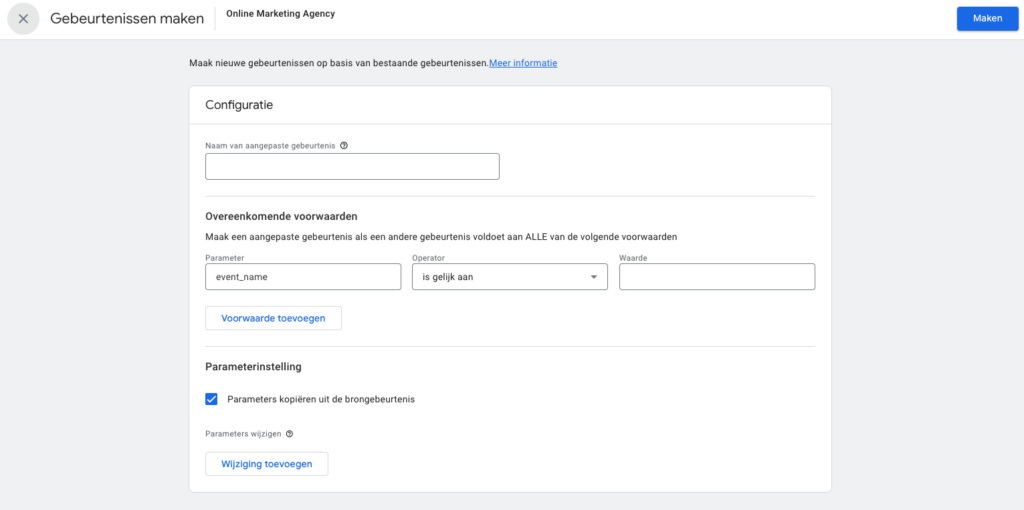Click the Wijziging toevoegen button
The image size is (1024, 510).
[266, 464]
